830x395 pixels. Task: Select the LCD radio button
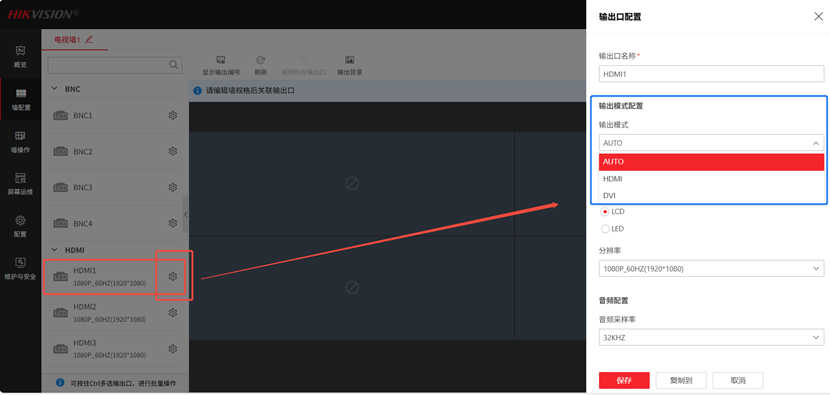pyautogui.click(x=605, y=212)
